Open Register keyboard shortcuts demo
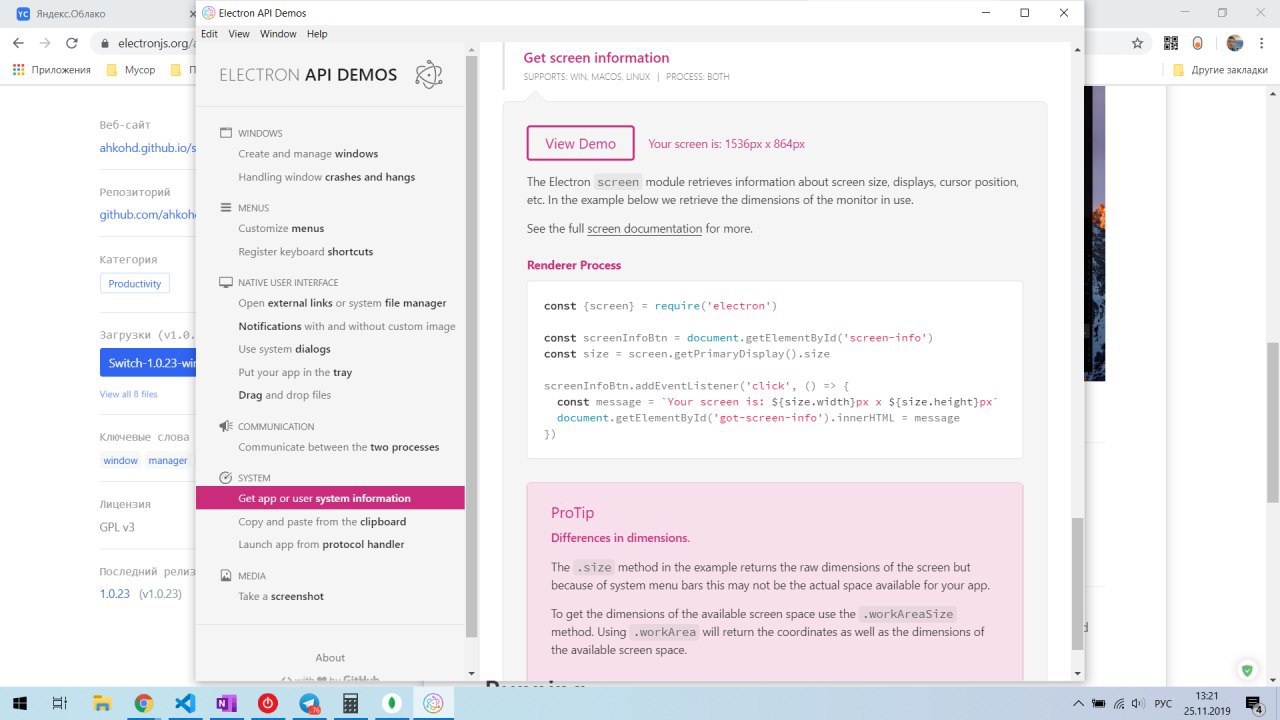Screen dimensions: 1280x720 point(305,251)
